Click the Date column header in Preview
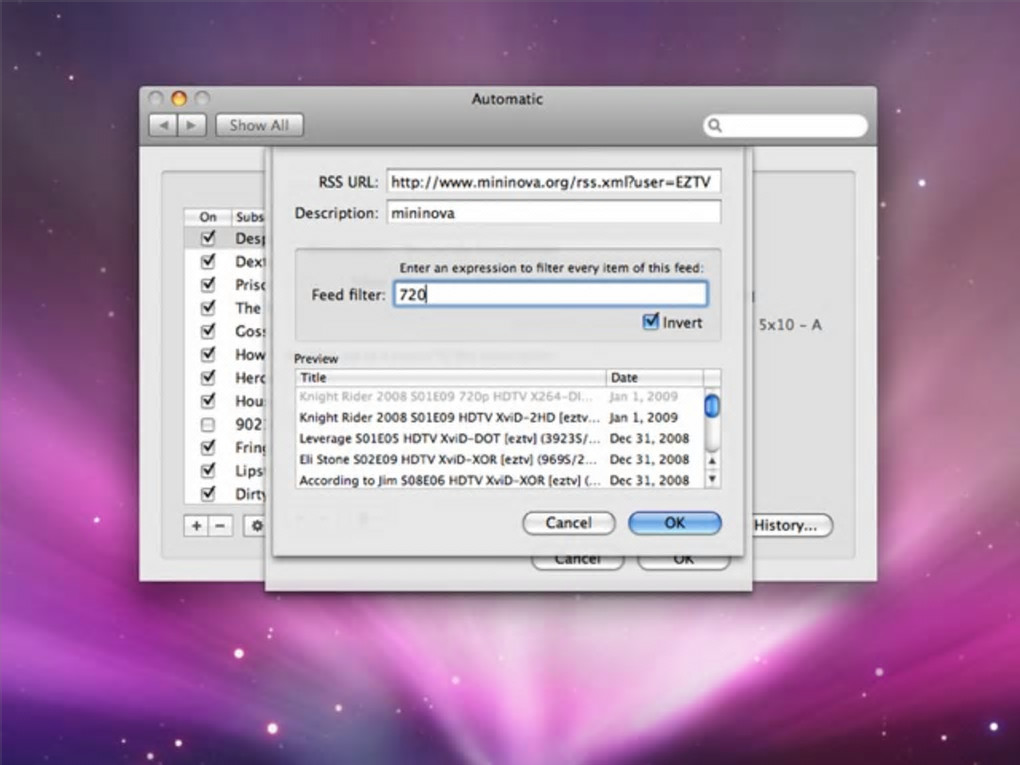This screenshot has width=1020, height=765. click(654, 377)
